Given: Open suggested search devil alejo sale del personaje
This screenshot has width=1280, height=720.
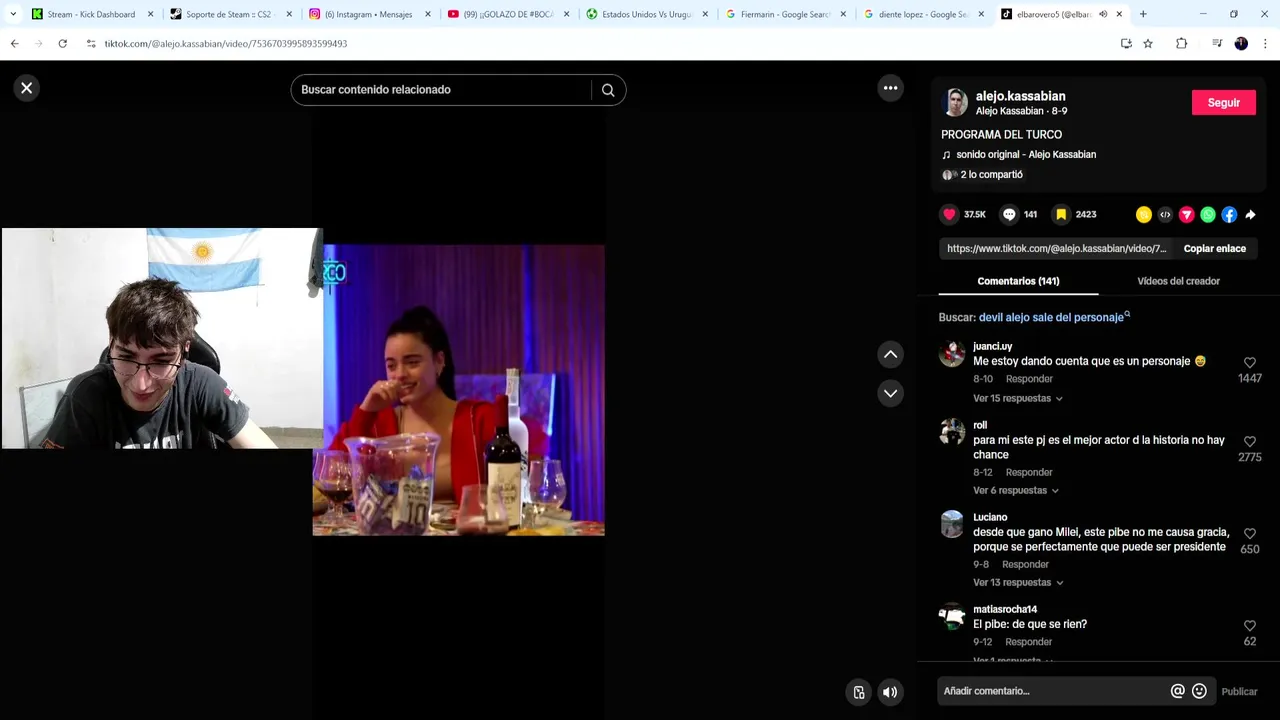Looking at the screenshot, I should coord(1054,317).
